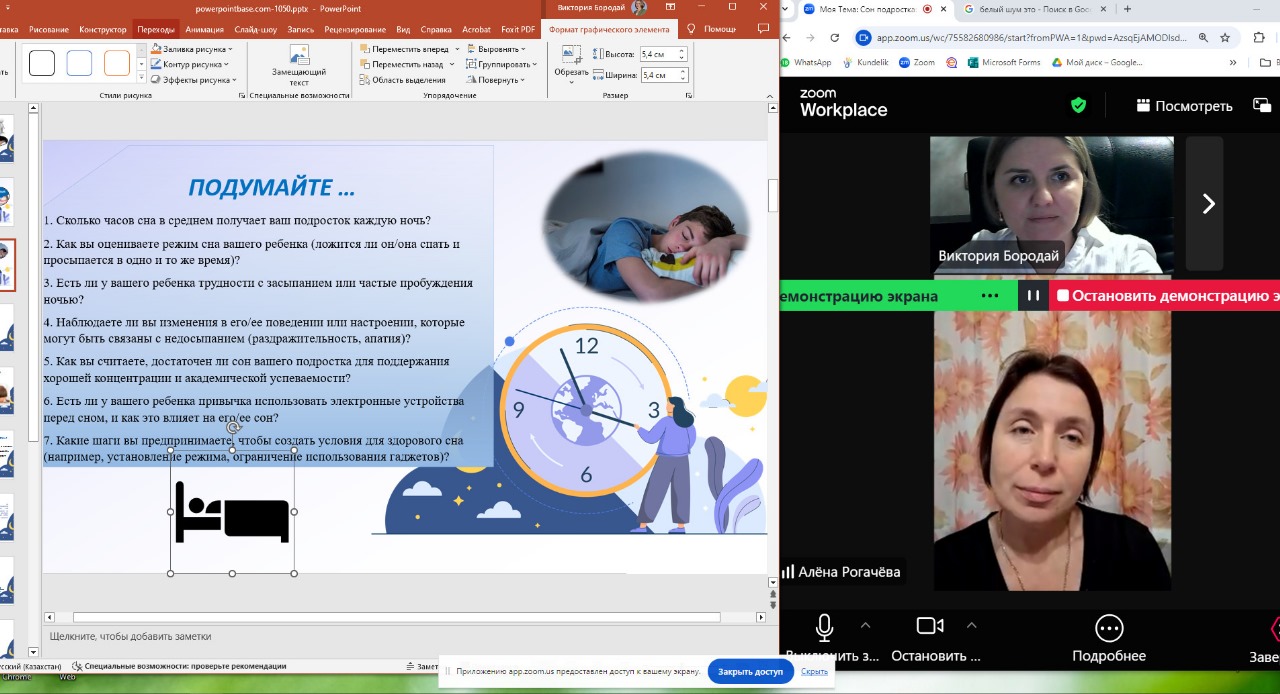The height and width of the screenshot is (694, 1280).
Task: Expand the Группировать dropdown
Action: 536,64
